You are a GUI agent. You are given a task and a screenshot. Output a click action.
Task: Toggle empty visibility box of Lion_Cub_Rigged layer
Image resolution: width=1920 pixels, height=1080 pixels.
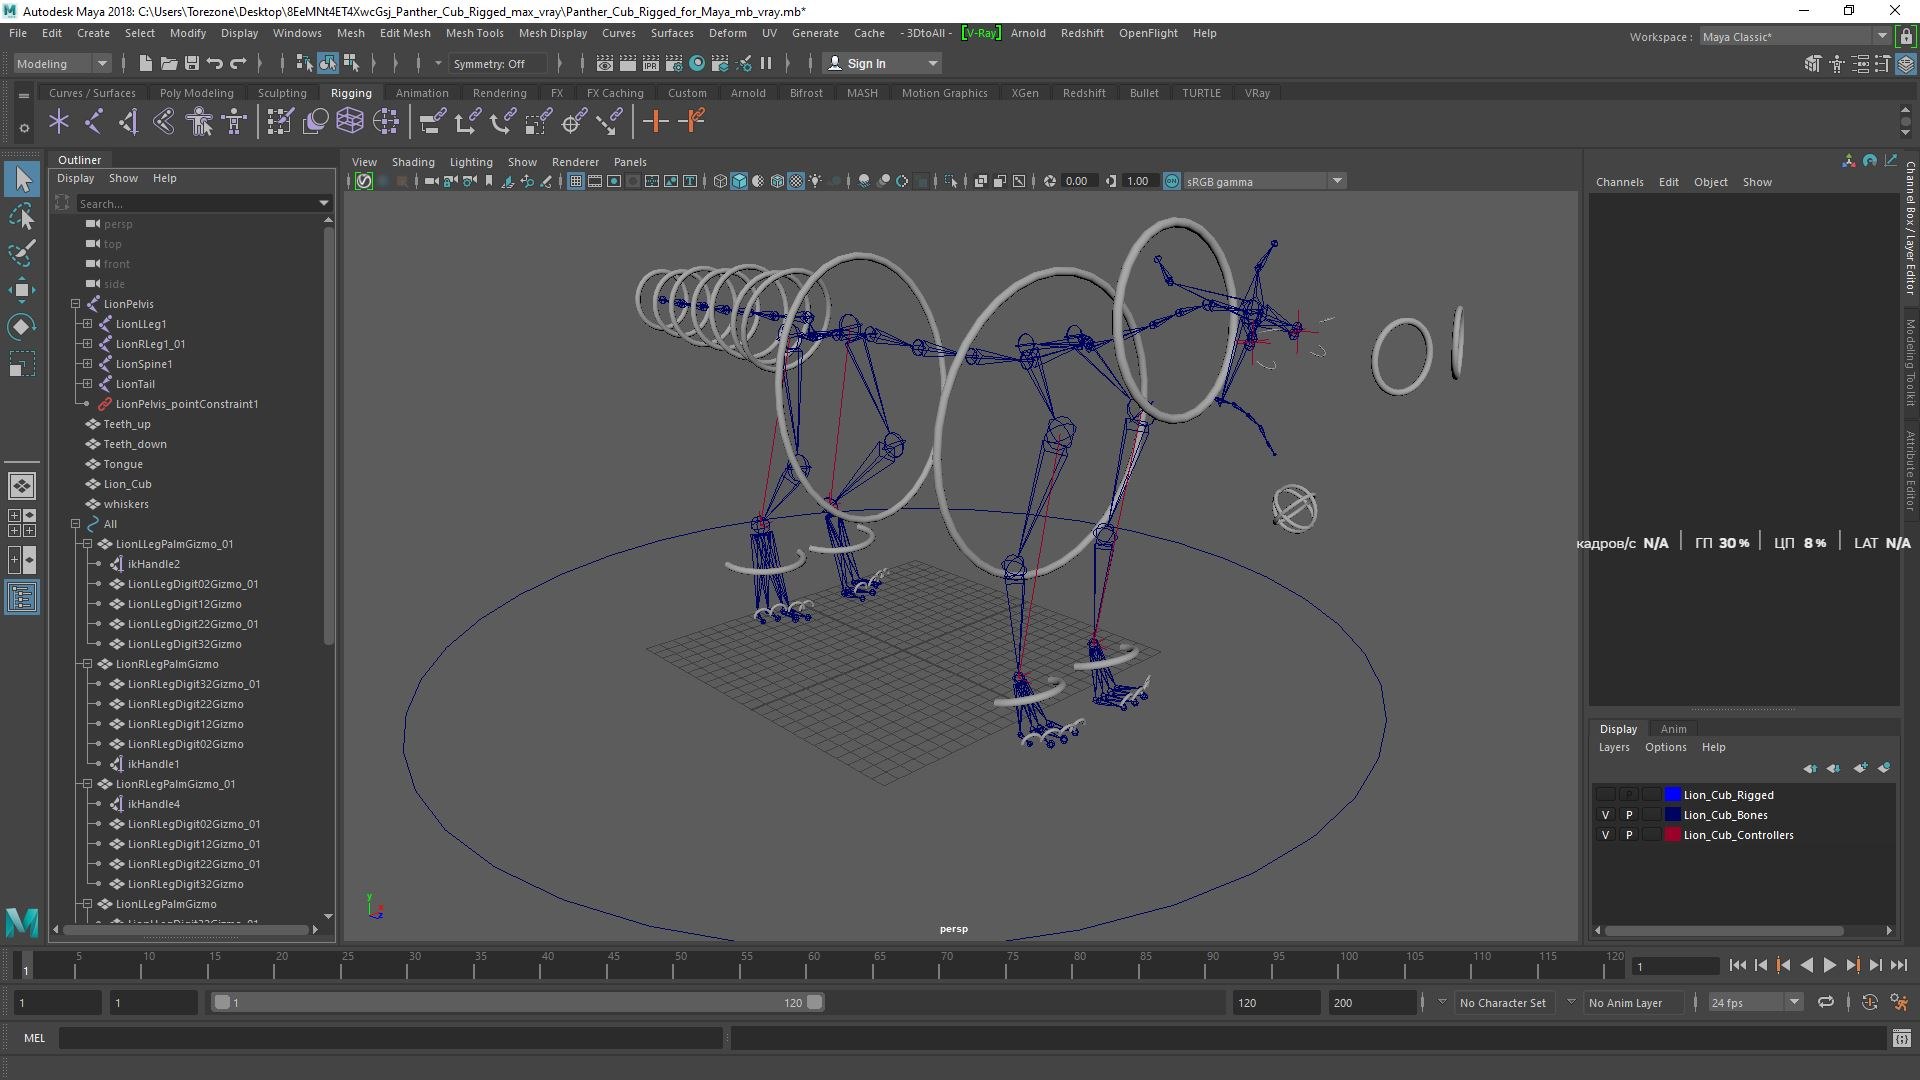pyautogui.click(x=1606, y=795)
